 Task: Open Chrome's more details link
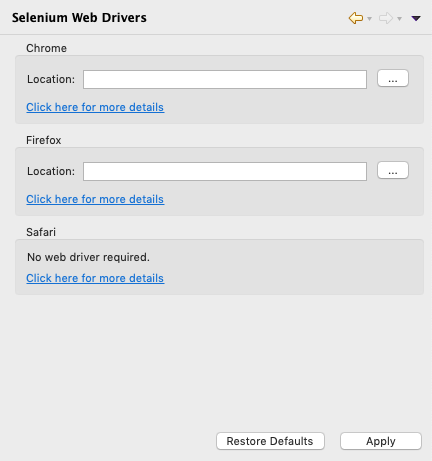(95, 107)
